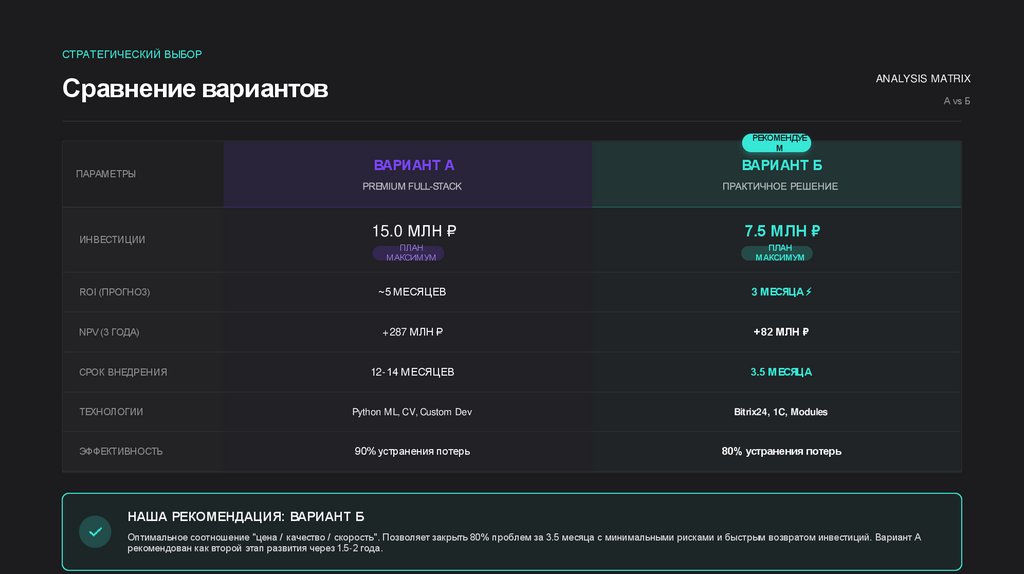The height and width of the screenshot is (574, 1024).
Task: Click the lightning bolt beside 3 МЕСЯЦА
Action: 808,291
